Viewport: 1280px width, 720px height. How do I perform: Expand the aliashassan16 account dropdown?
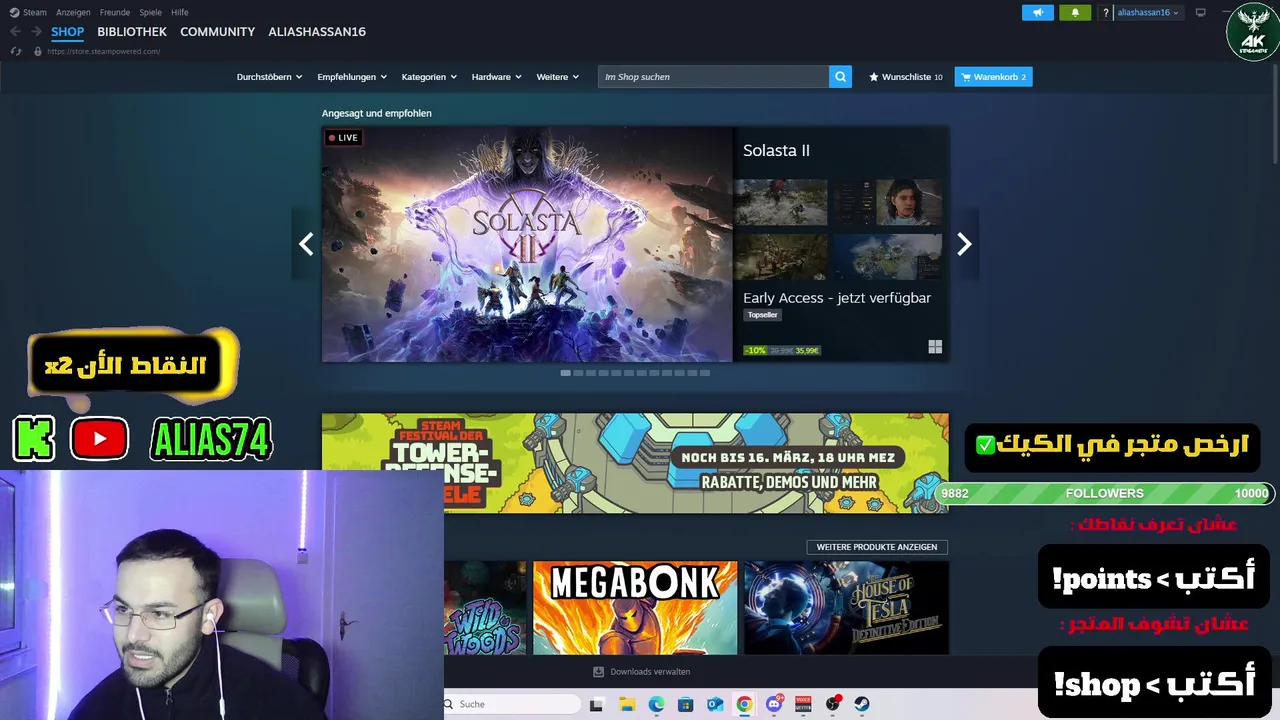pyautogui.click(x=1147, y=12)
